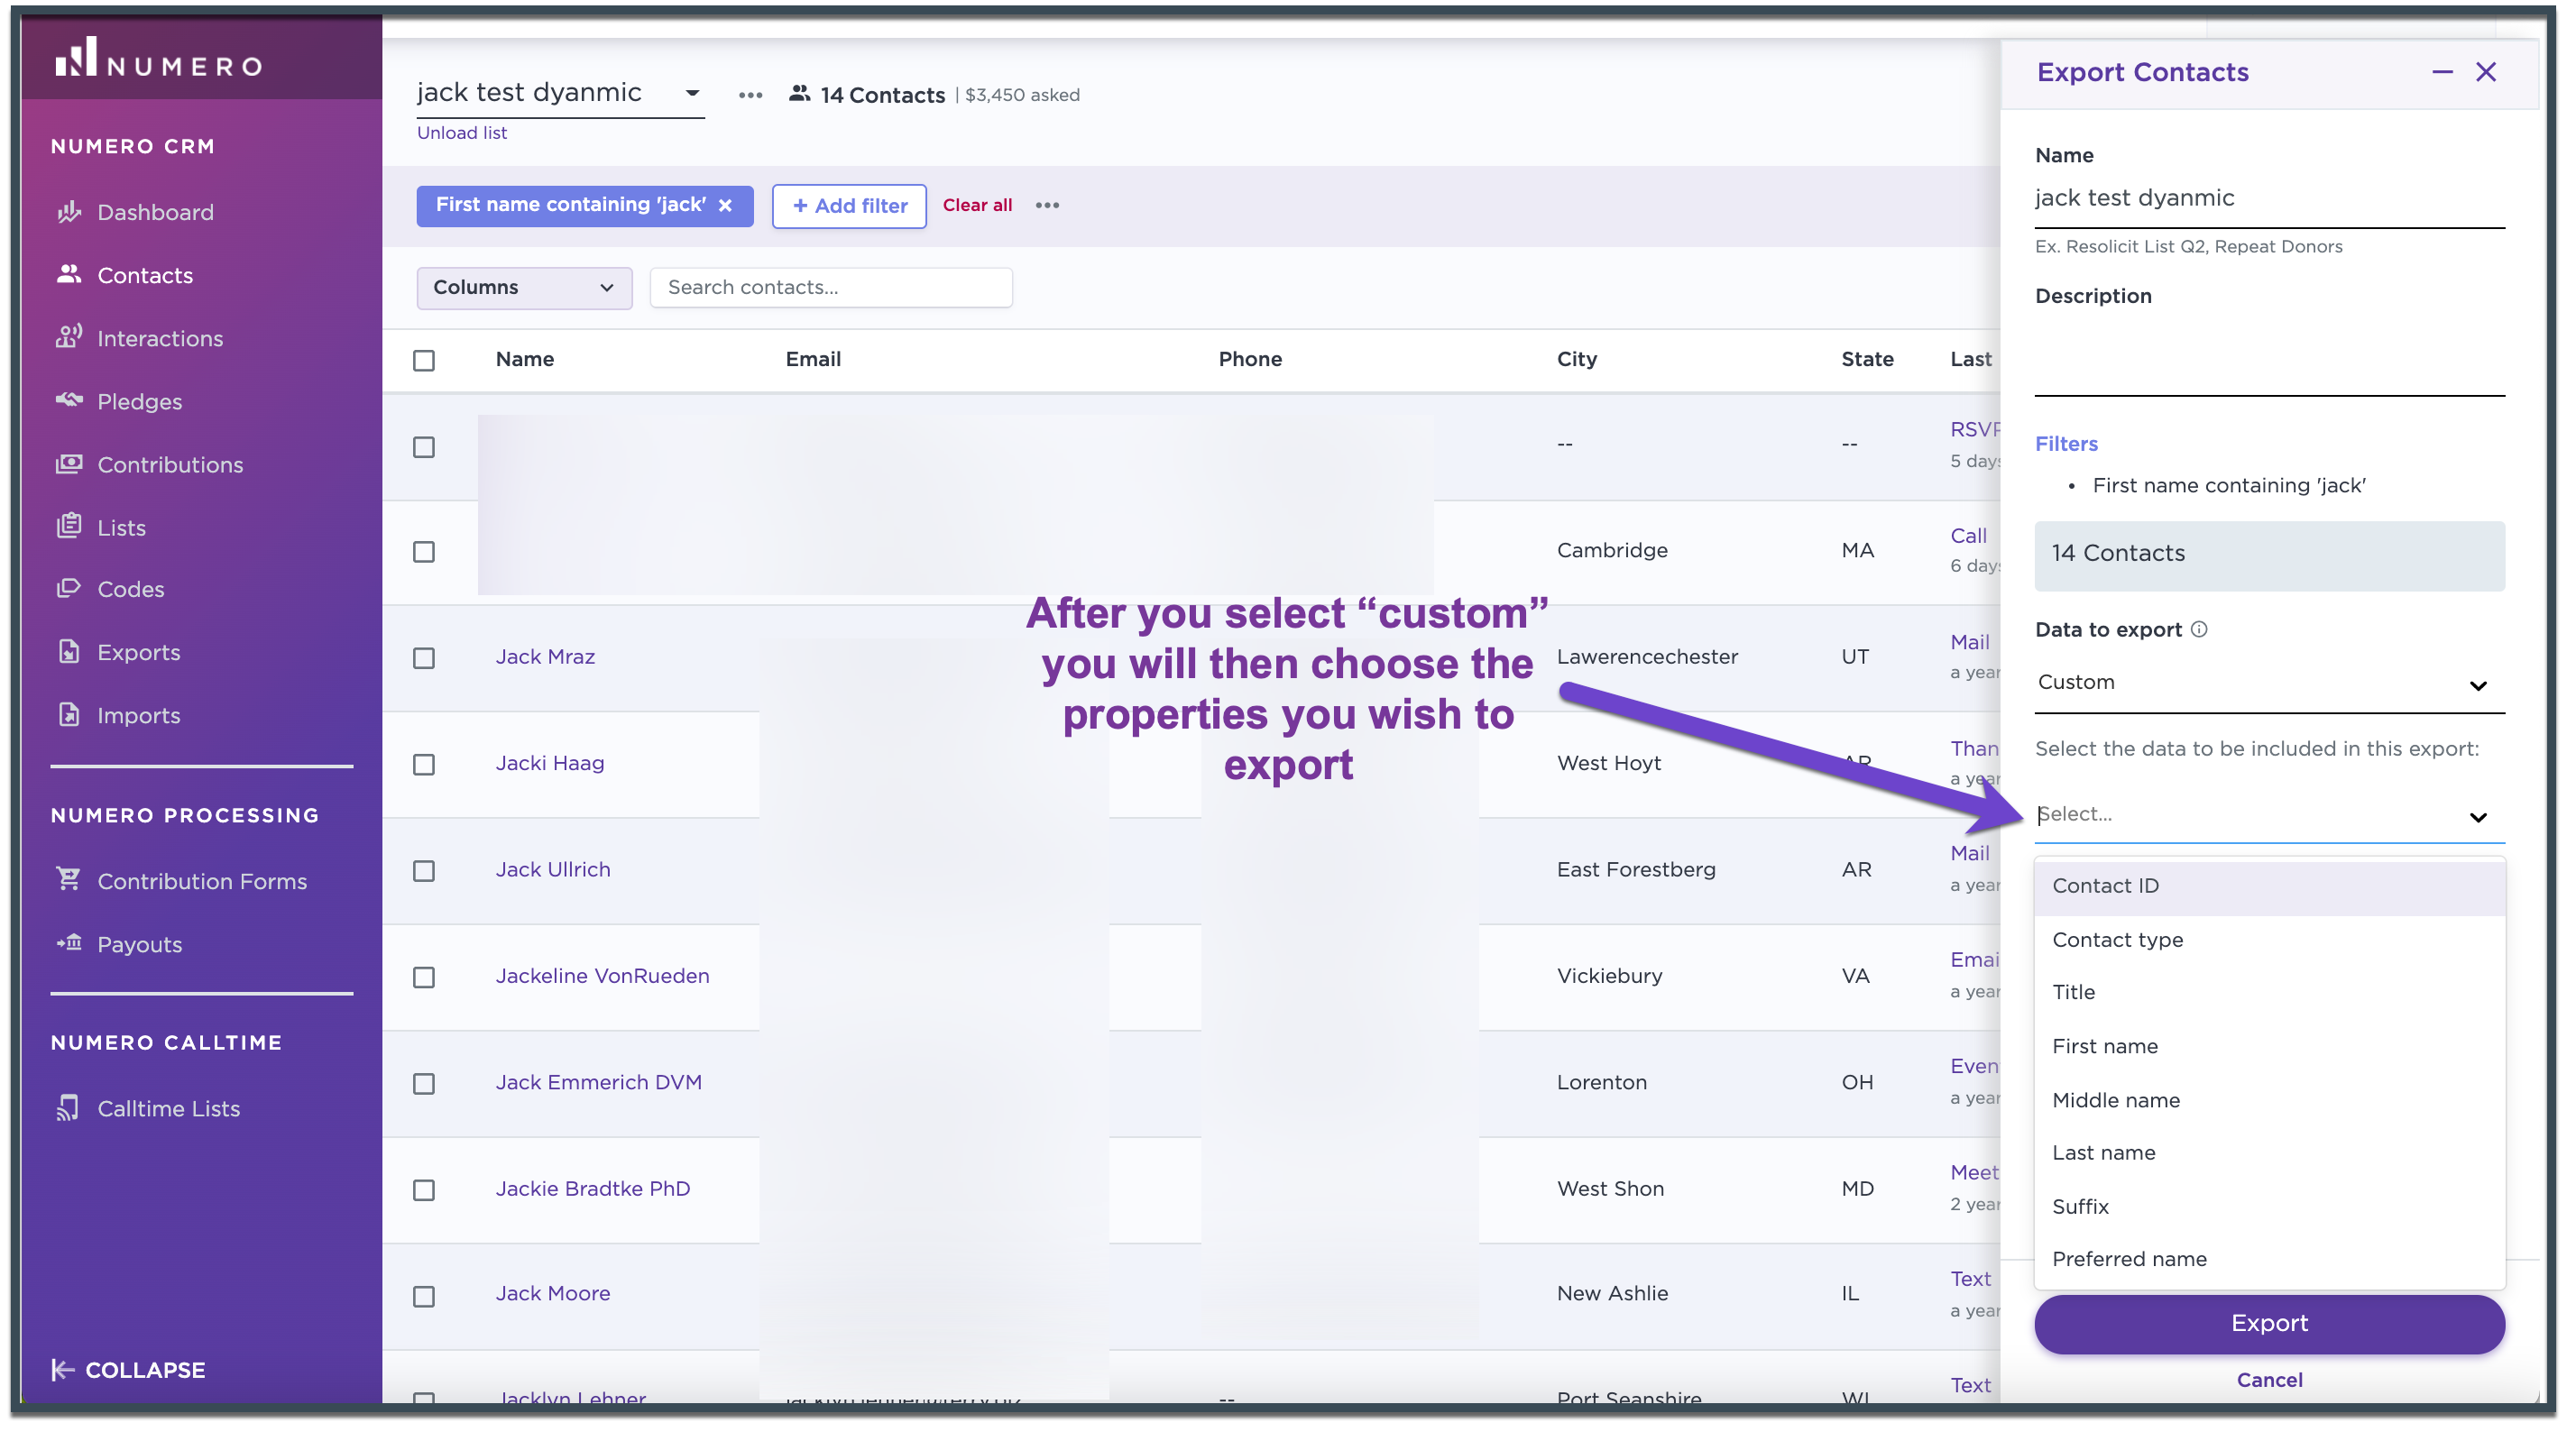Open the filter overflow menu
This screenshot has width=2576, height=1432.
[x=1048, y=205]
